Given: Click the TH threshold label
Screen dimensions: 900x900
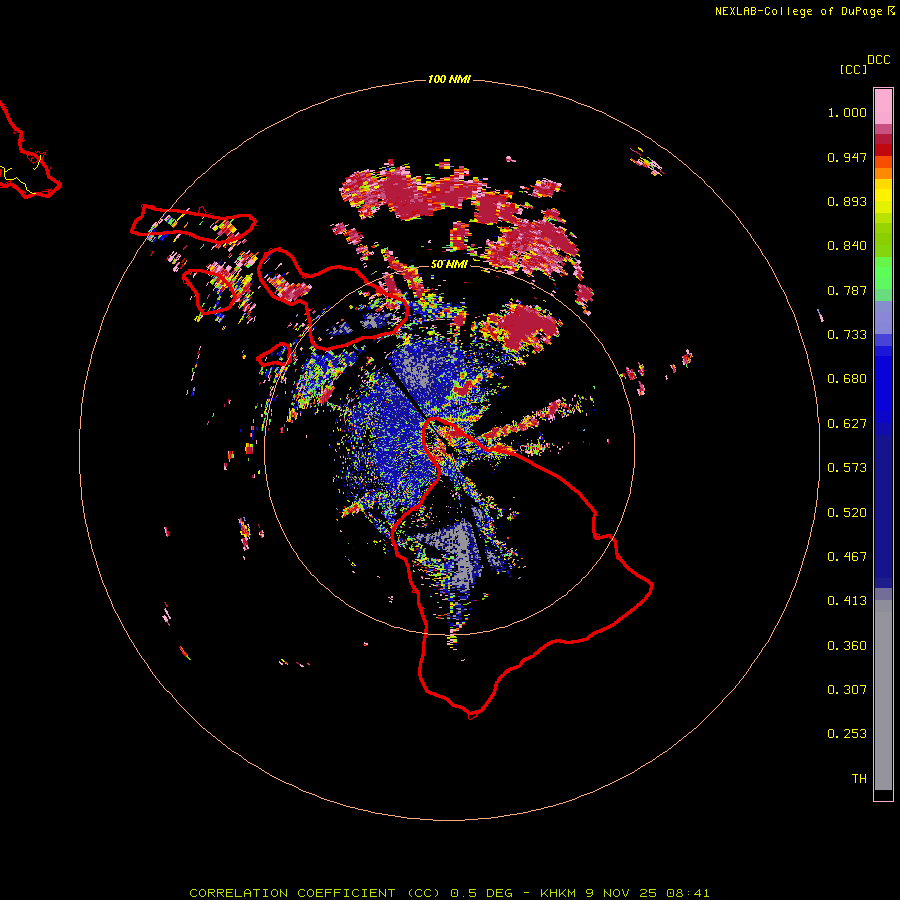Looking at the screenshot, I should 859,779.
